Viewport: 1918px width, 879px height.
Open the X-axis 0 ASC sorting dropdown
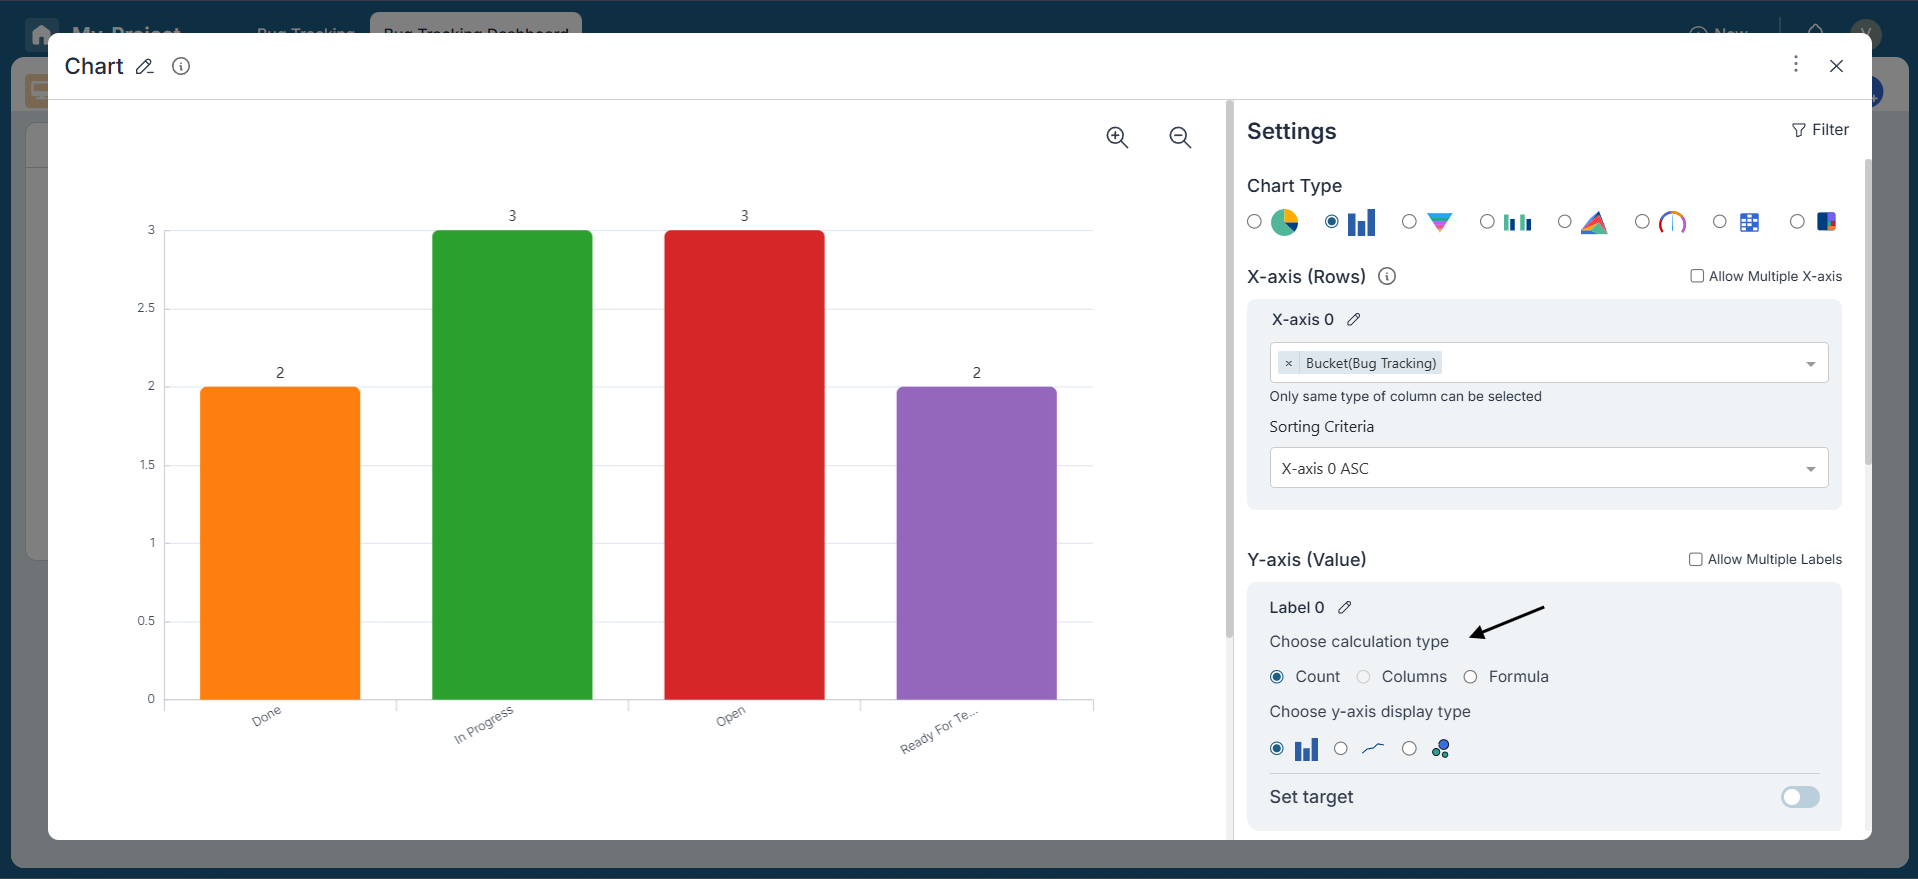1549,468
